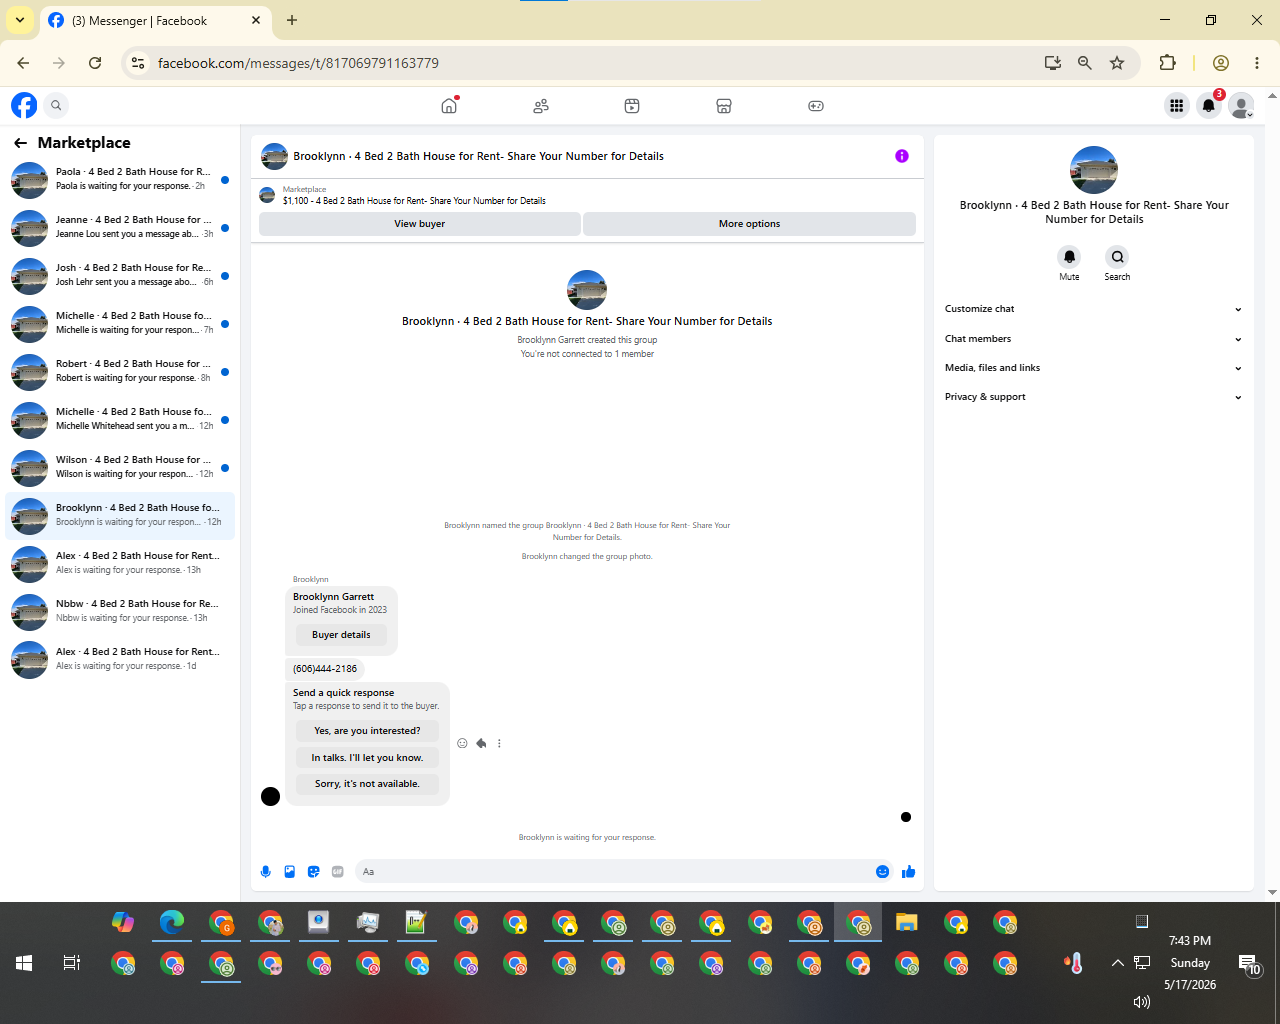Send quick reply "Yes, are you interested?"
Screen dimensions: 1280x1024
(x=367, y=731)
